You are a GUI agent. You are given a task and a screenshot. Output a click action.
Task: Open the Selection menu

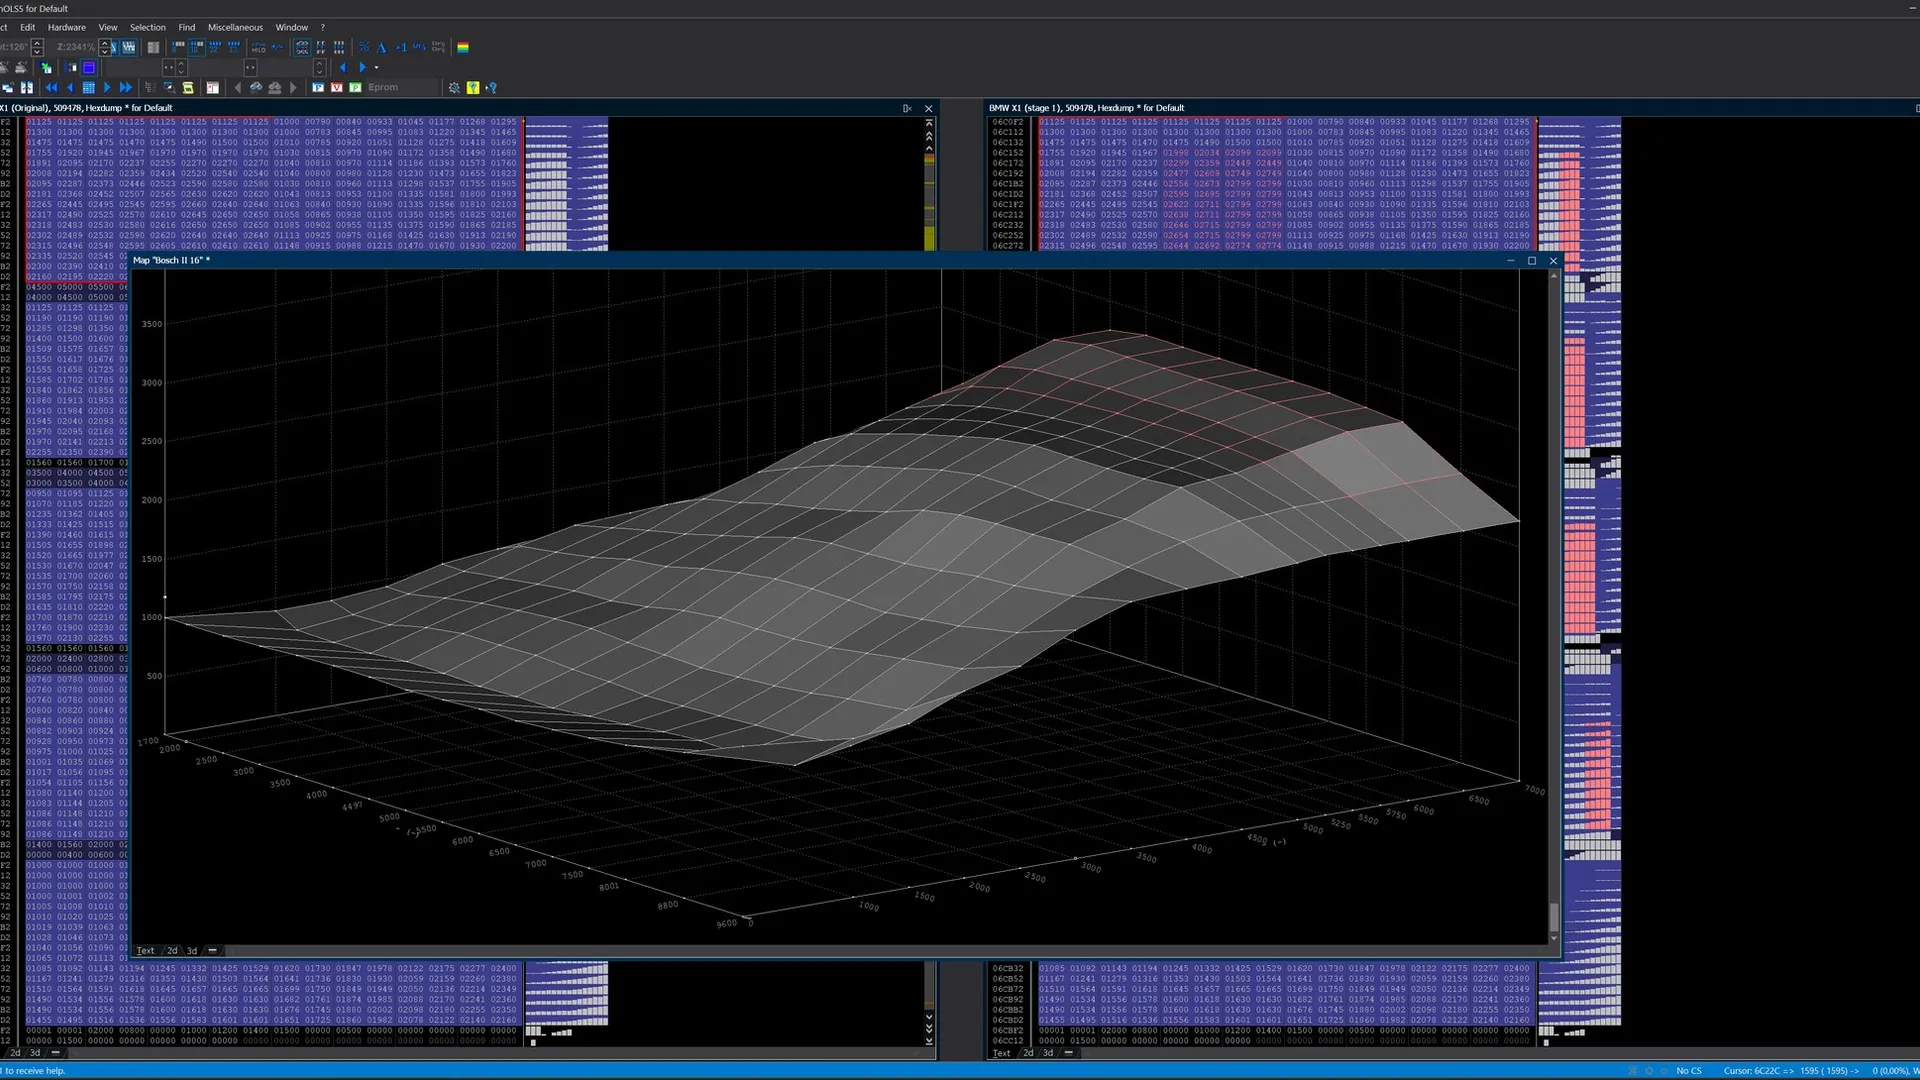tap(147, 27)
